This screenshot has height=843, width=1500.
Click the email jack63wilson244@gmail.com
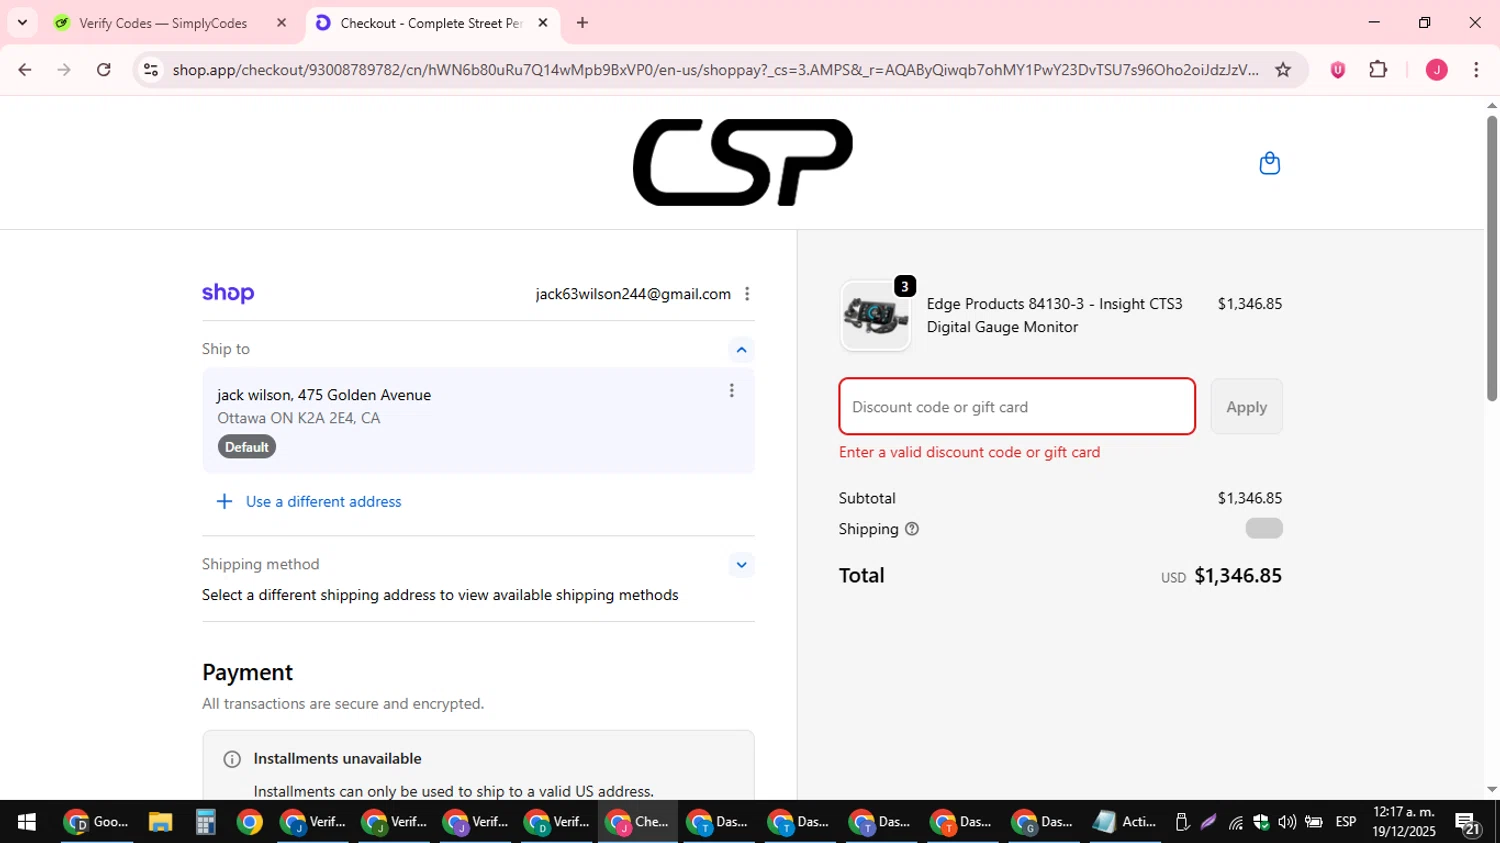pyautogui.click(x=633, y=294)
